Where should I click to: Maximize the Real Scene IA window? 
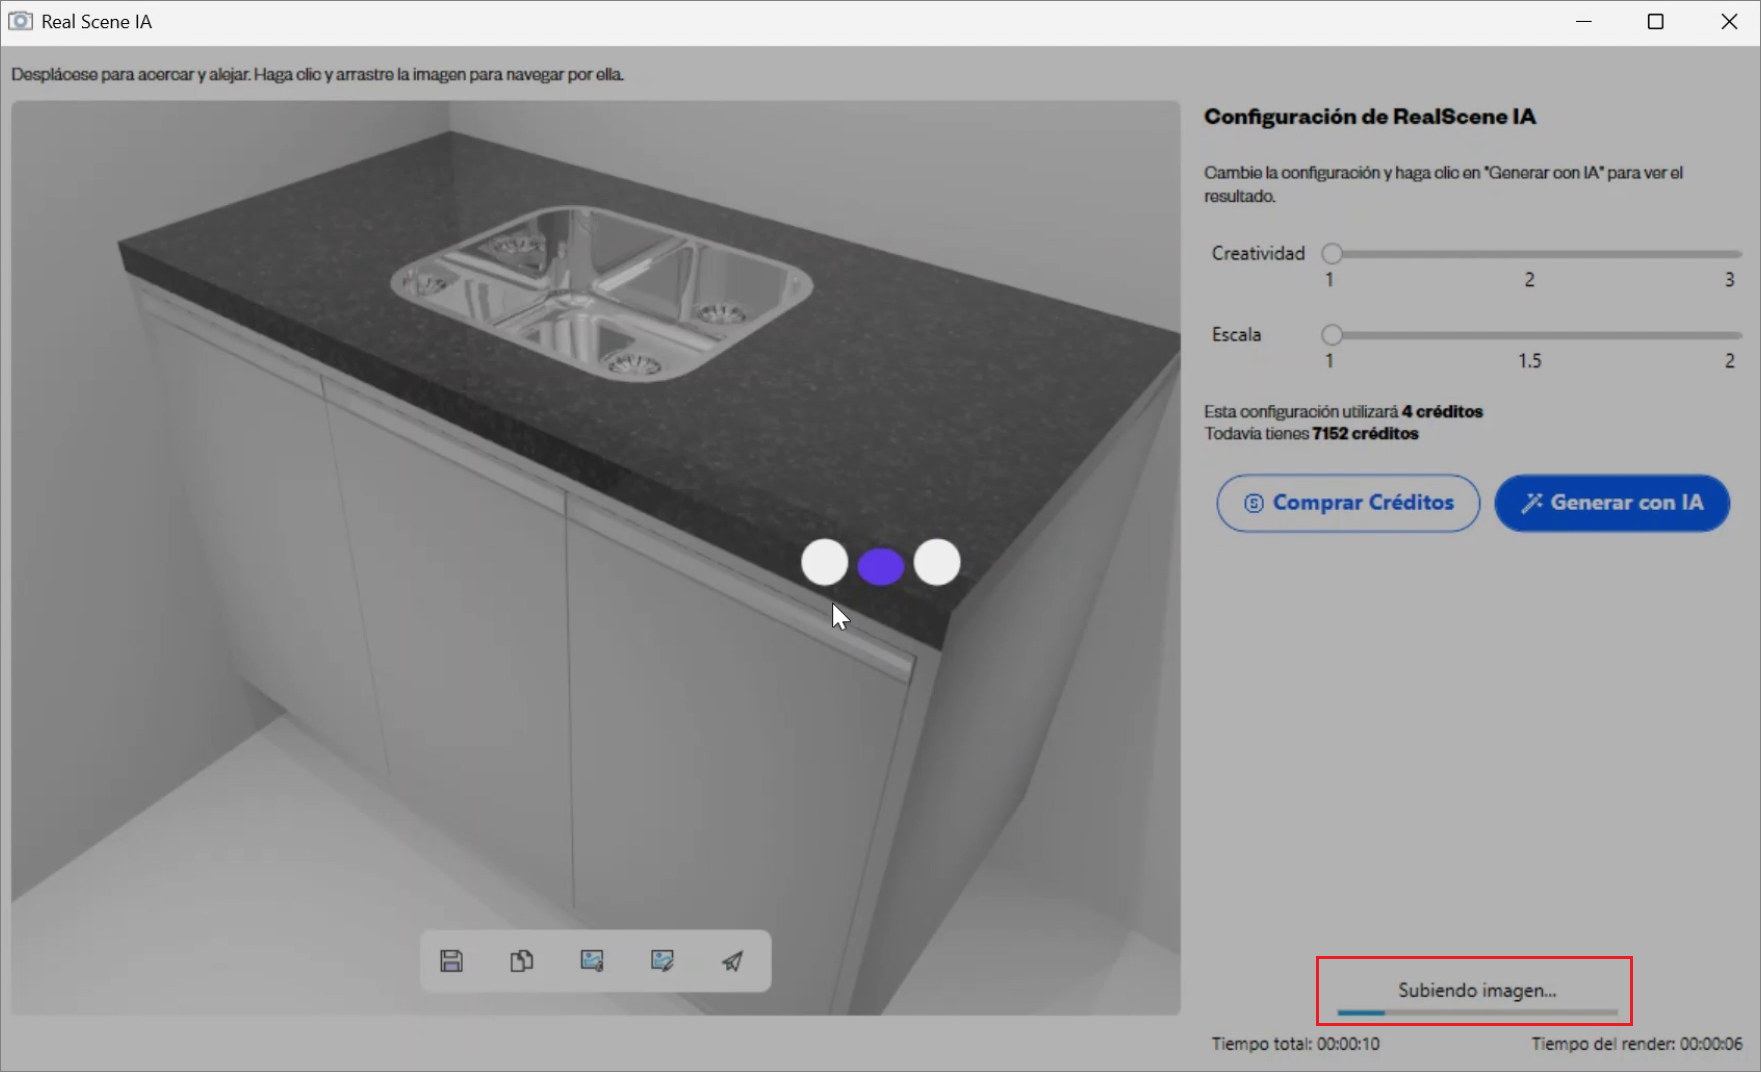tap(1656, 21)
